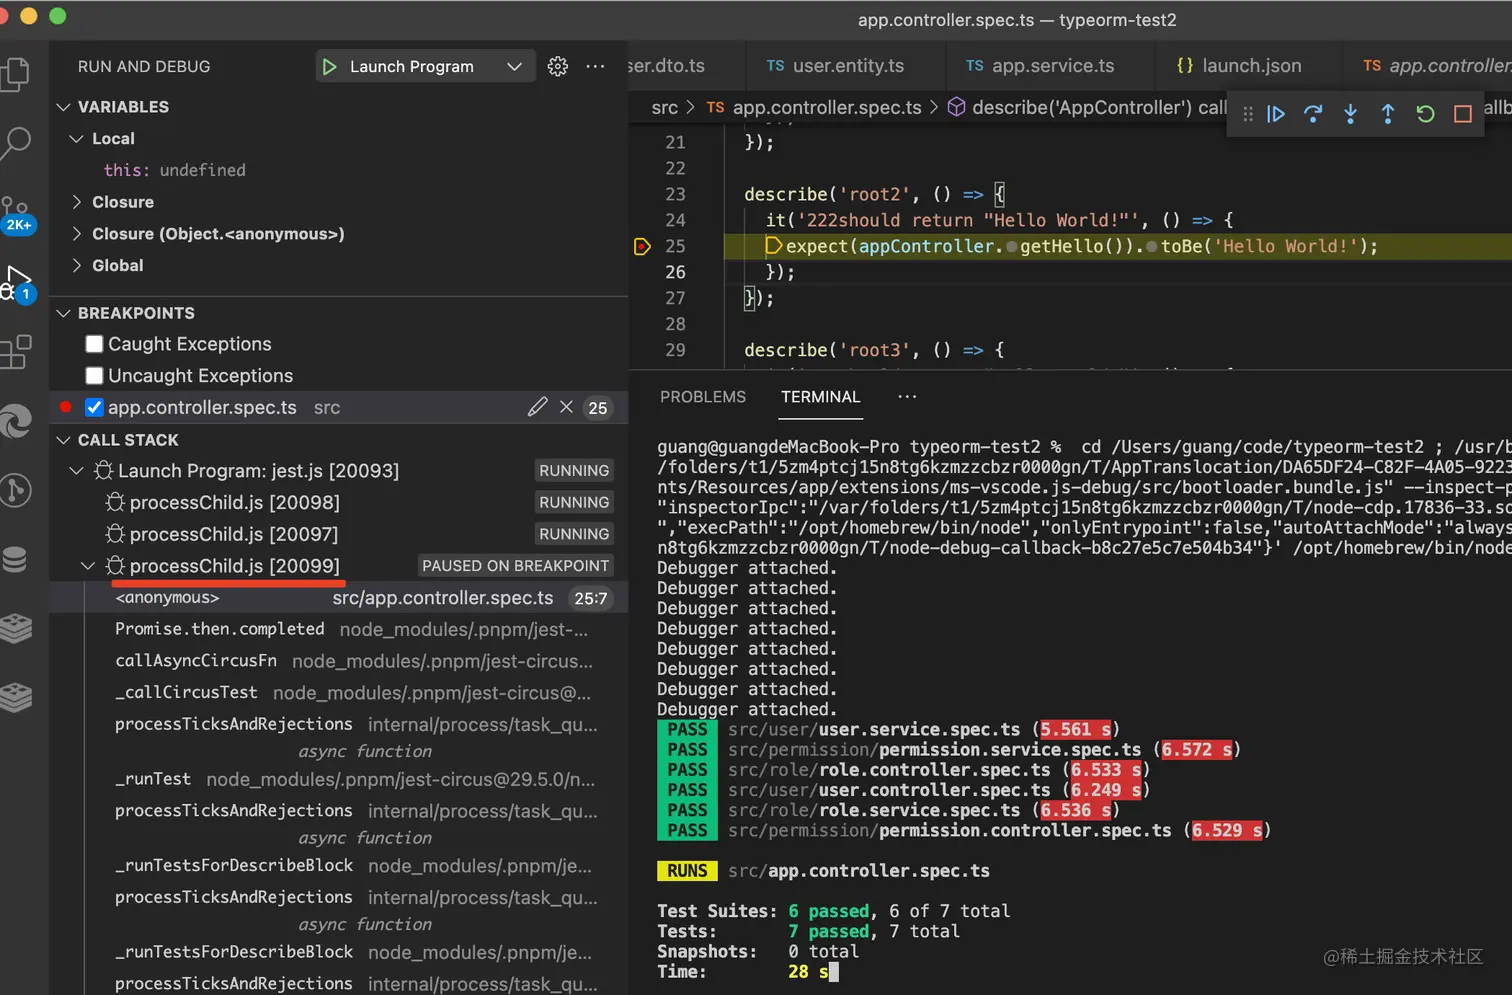Disable the app.controller.spec.ts breakpoint checkbox

pos(95,407)
